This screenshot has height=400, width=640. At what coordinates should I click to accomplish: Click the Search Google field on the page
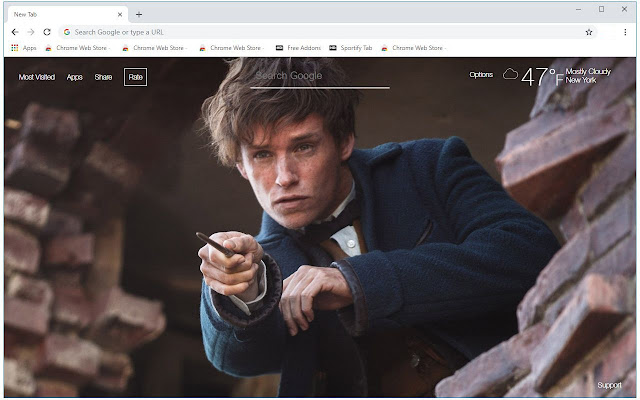tap(320, 76)
